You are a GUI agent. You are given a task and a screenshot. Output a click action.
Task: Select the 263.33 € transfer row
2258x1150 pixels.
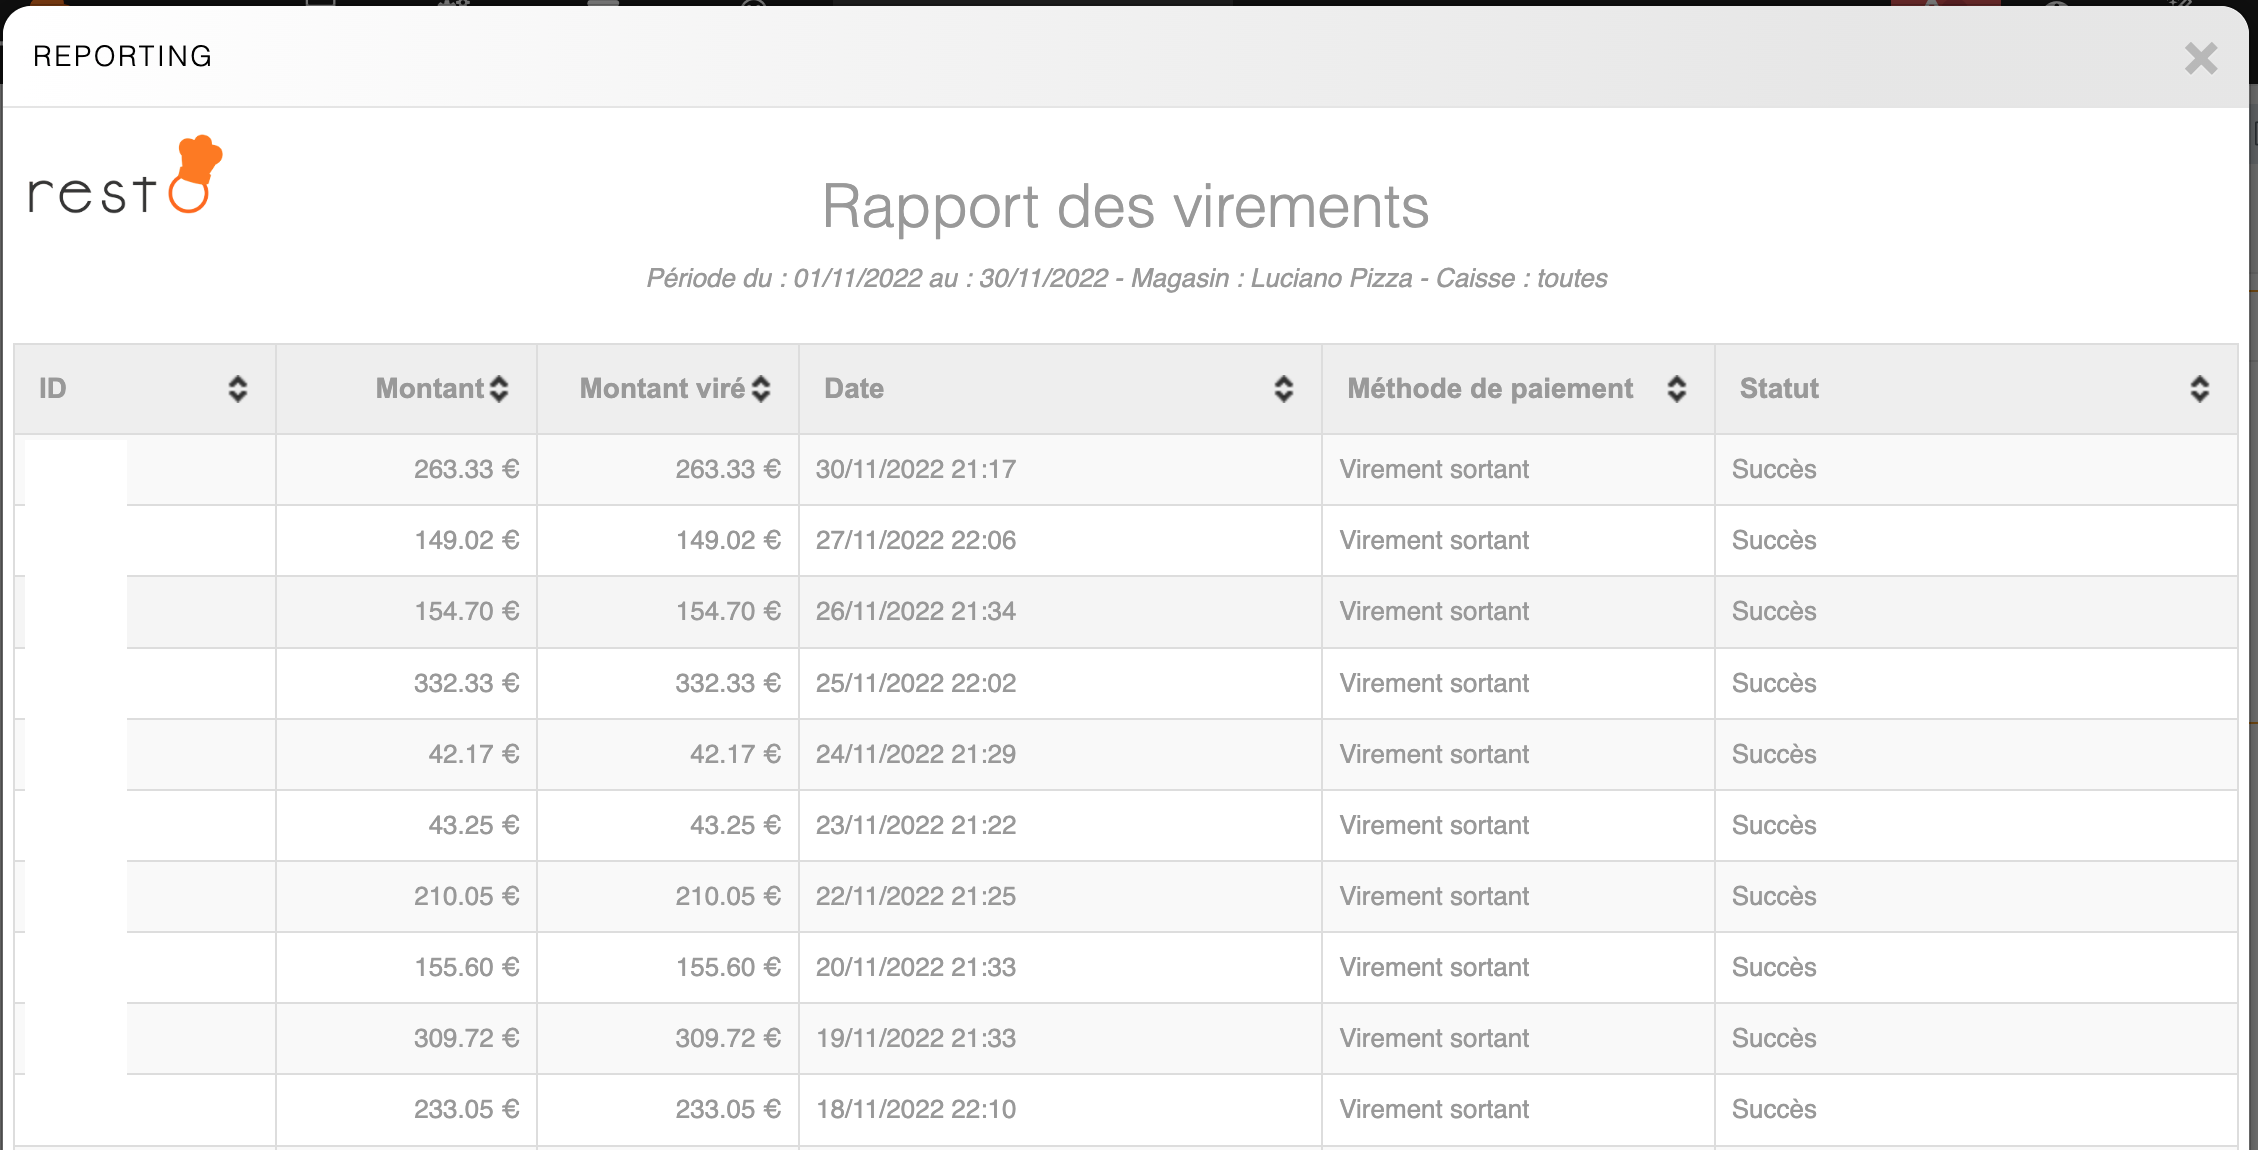[466, 470]
